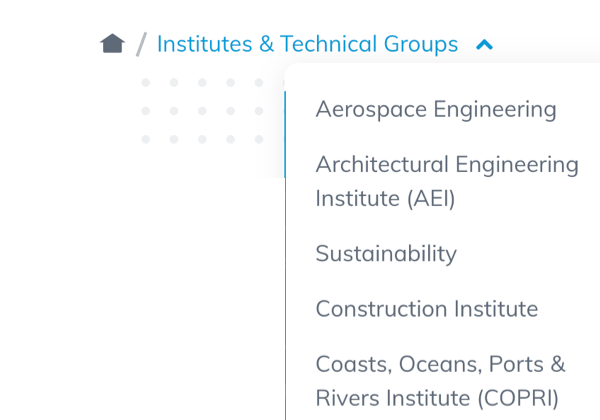This screenshot has width=600, height=420.
Task: Click the blue upward caret arrow
Action: (485, 44)
